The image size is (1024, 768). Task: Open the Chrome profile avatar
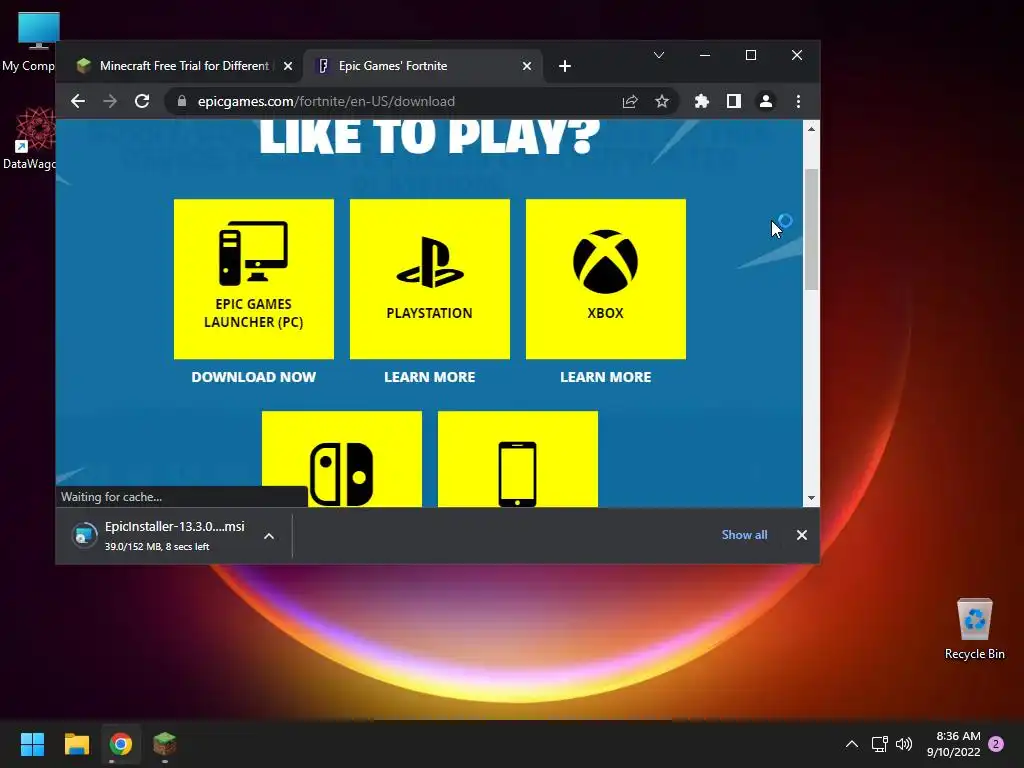point(765,101)
